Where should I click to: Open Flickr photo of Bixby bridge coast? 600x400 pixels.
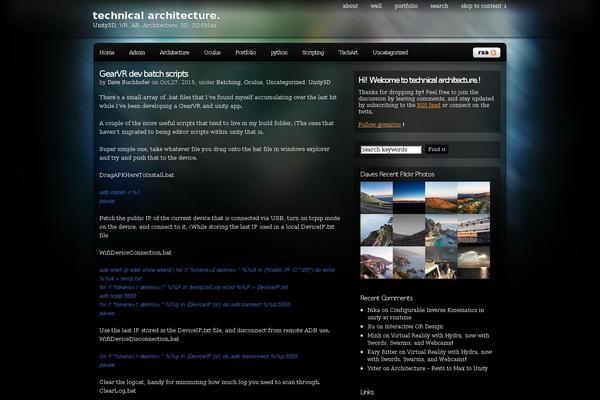376,263
